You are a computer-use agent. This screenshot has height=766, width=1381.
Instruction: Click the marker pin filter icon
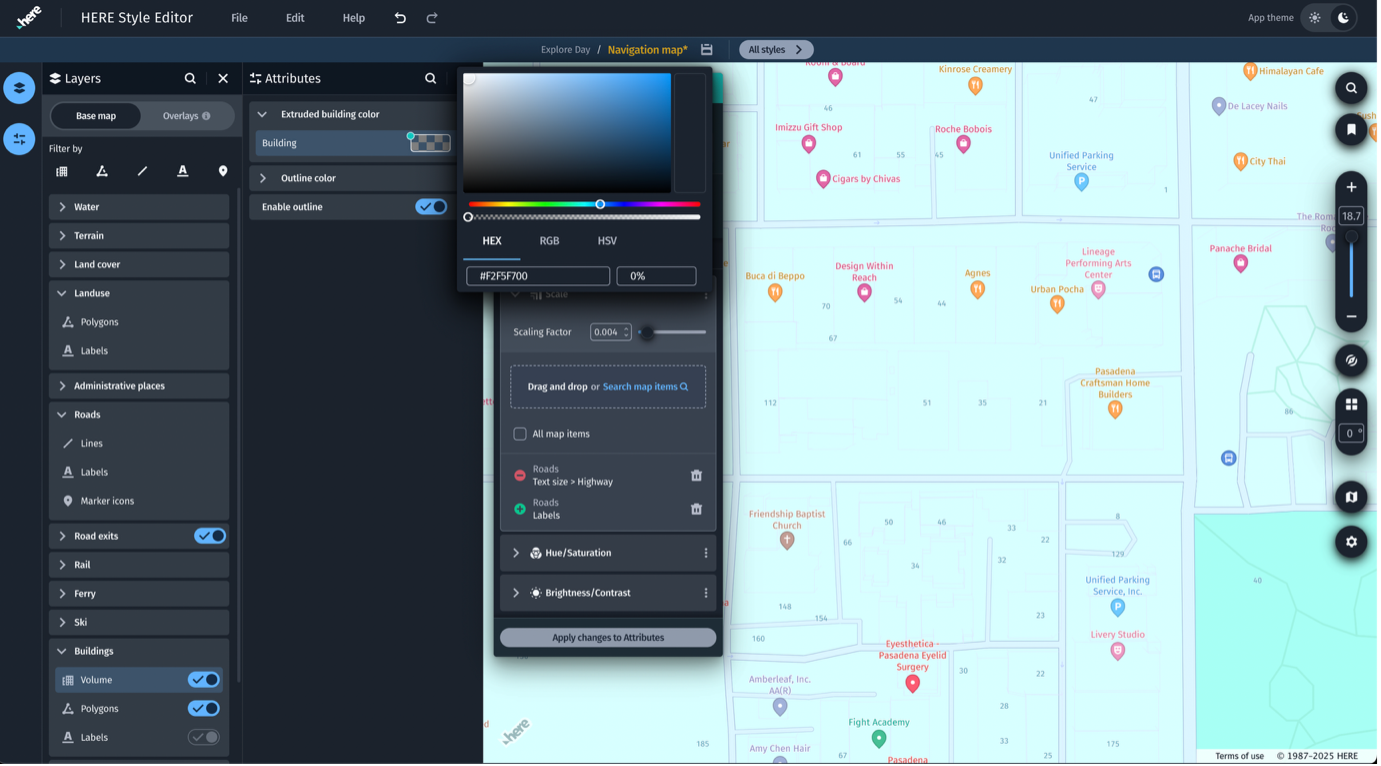pos(223,171)
